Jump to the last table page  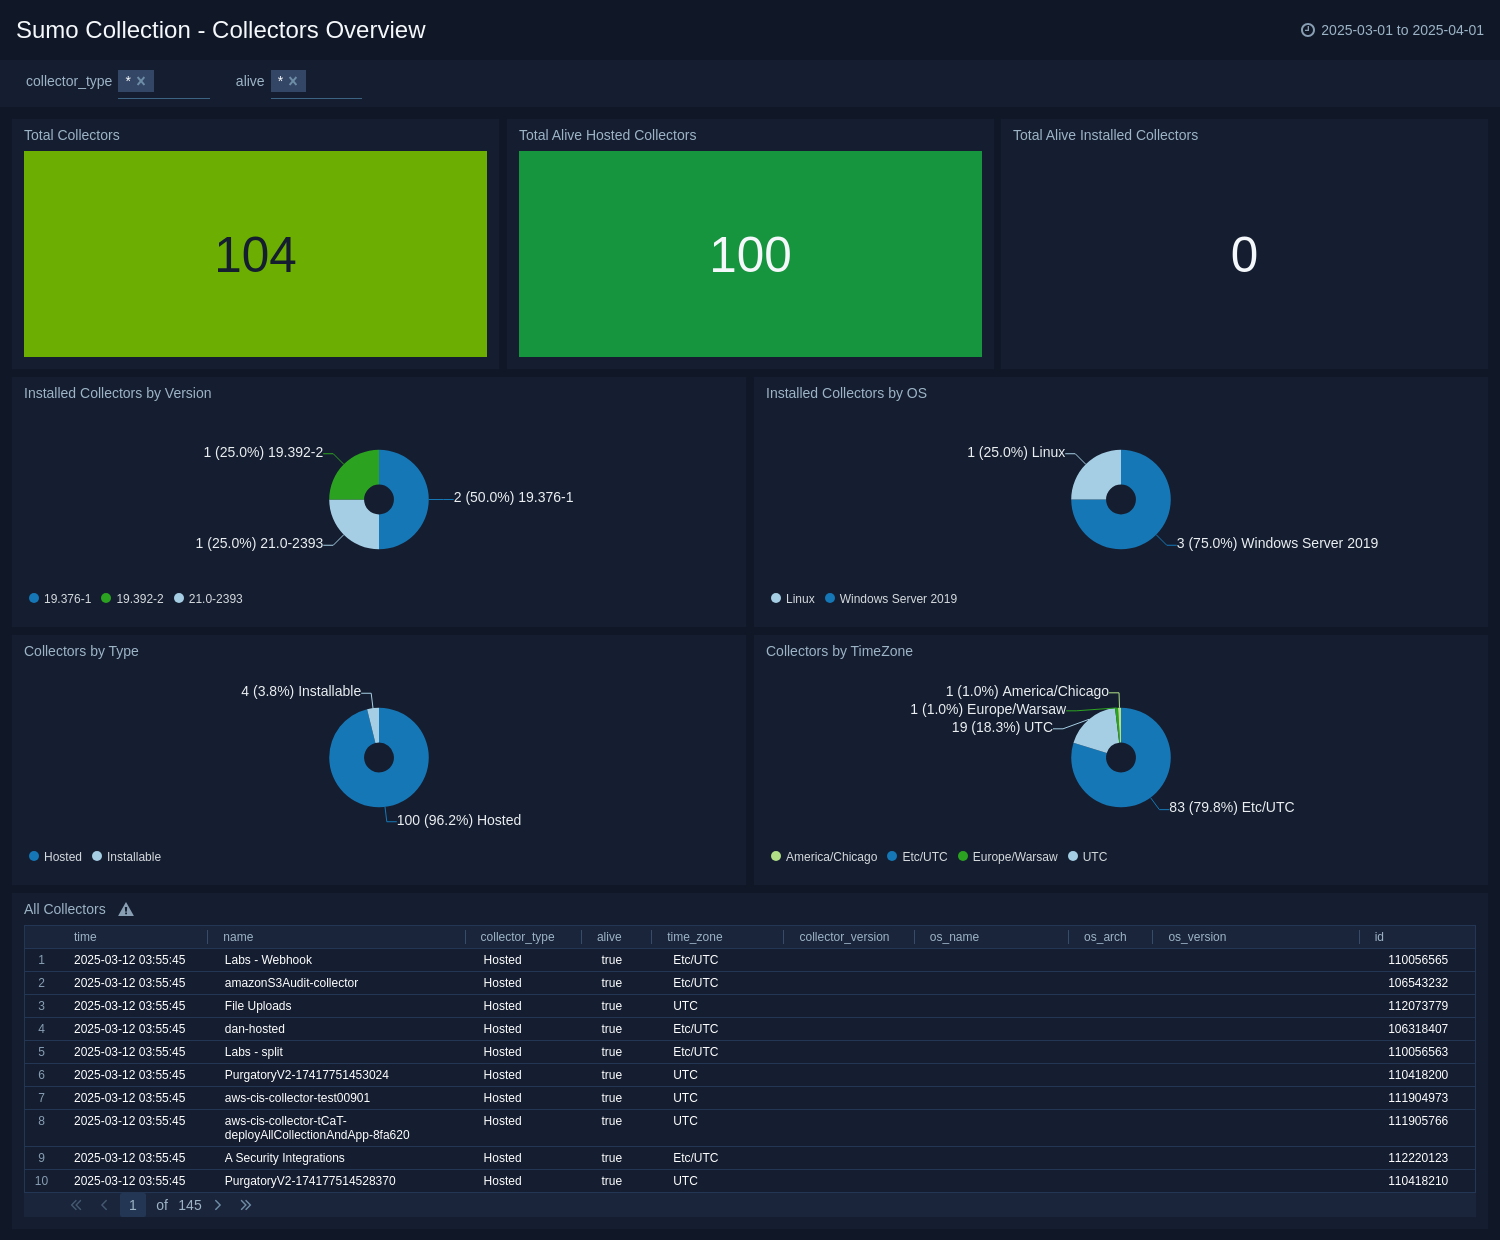pos(245,1205)
